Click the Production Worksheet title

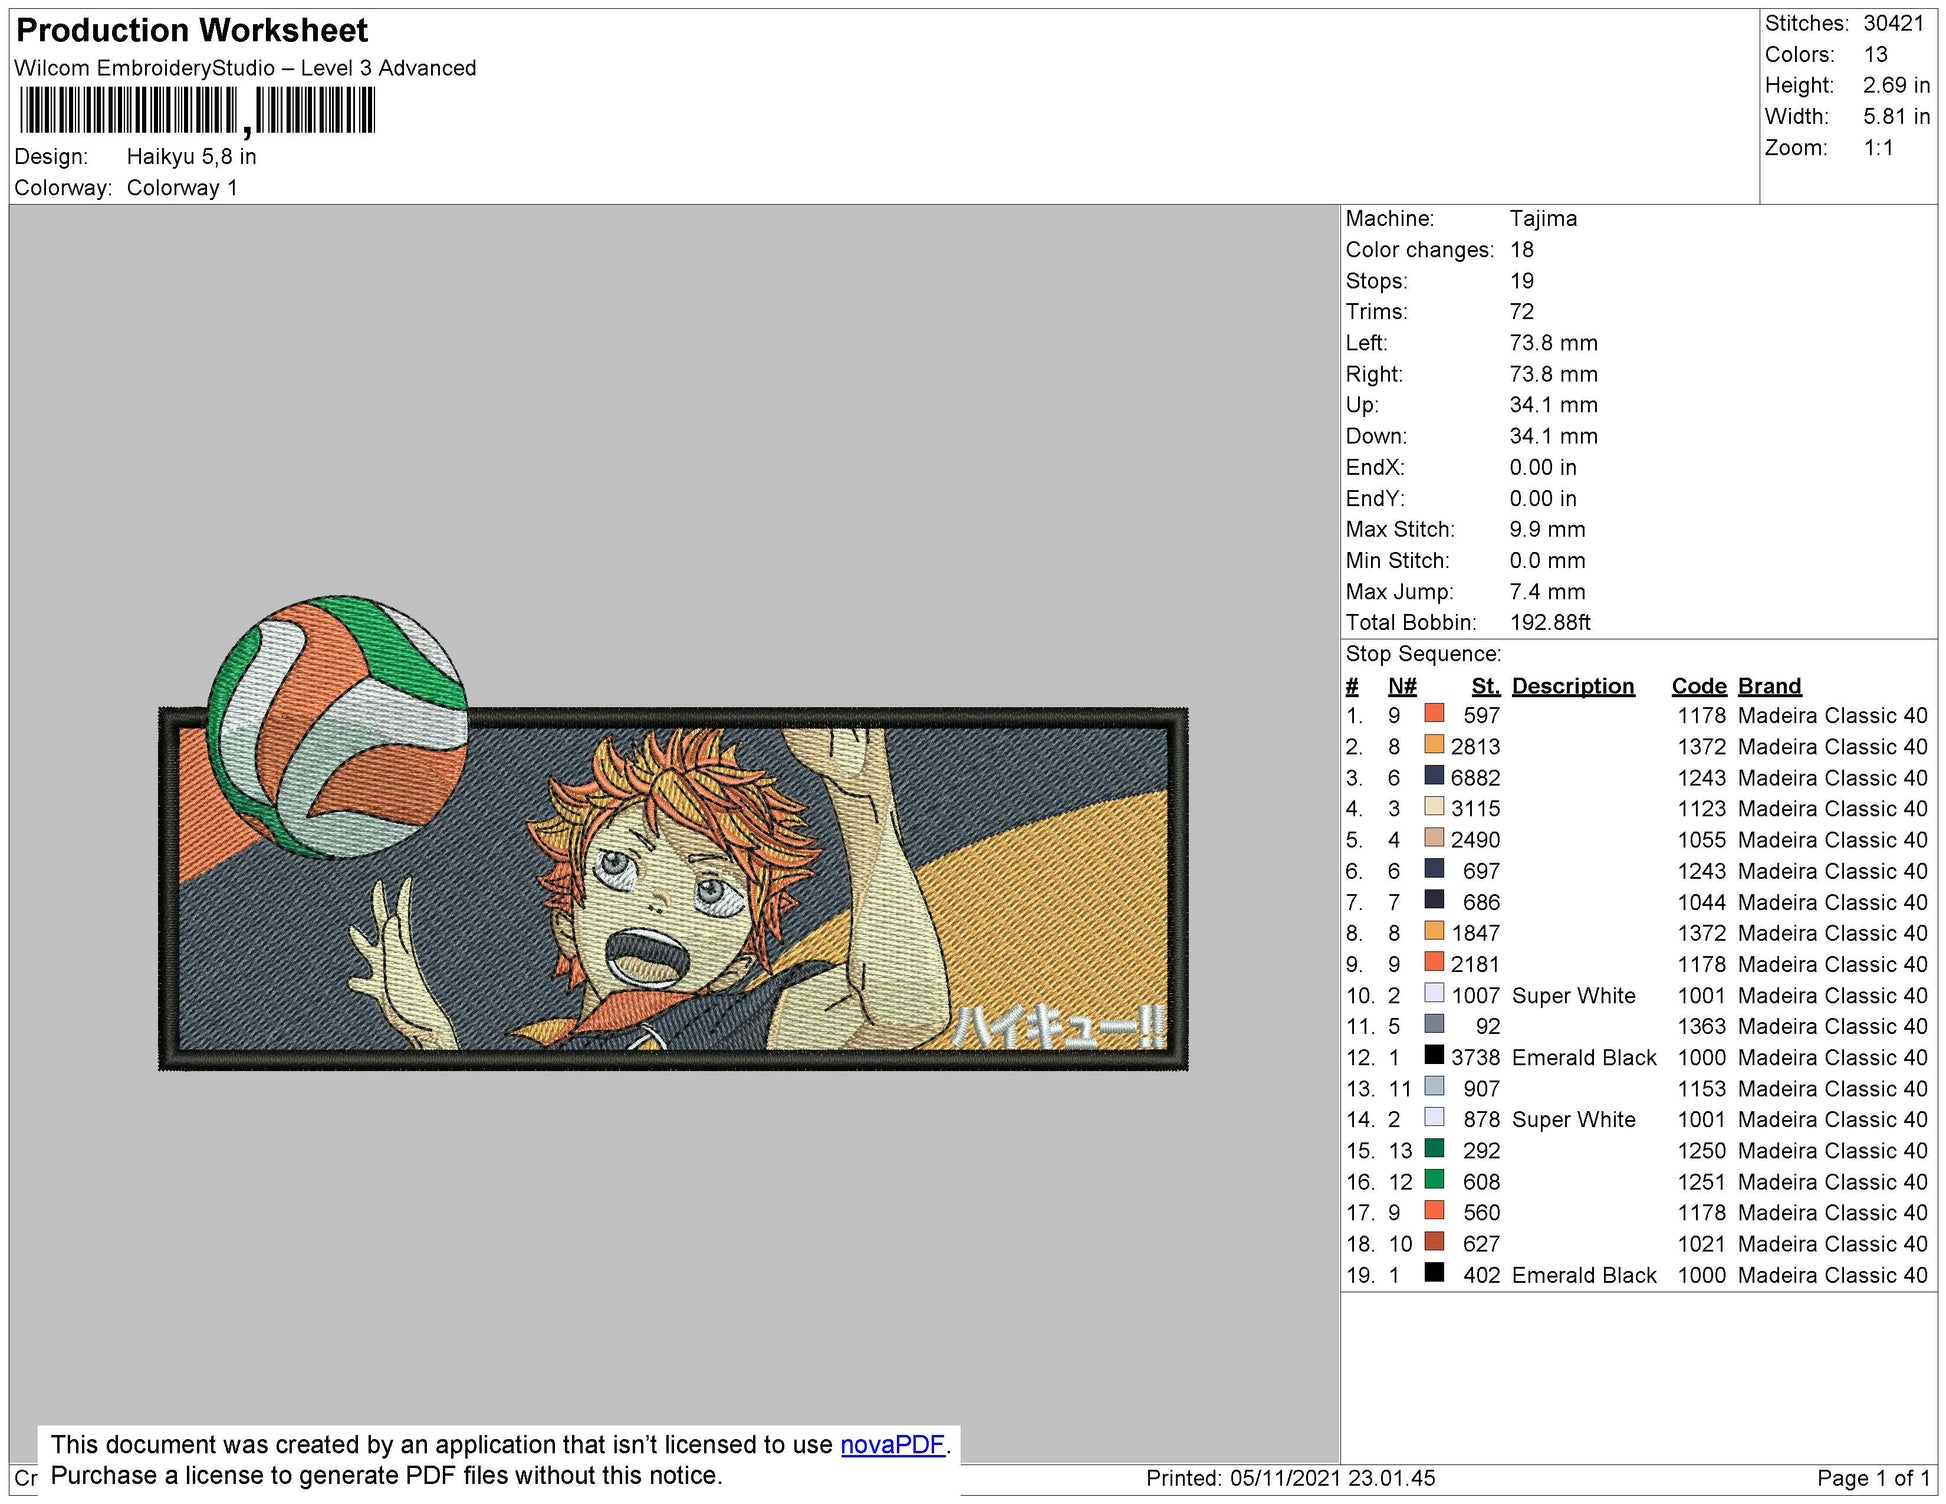point(192,31)
